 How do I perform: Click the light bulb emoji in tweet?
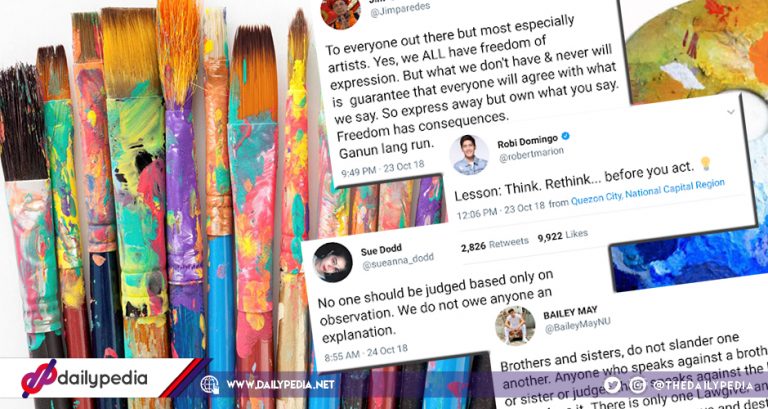click(x=705, y=163)
